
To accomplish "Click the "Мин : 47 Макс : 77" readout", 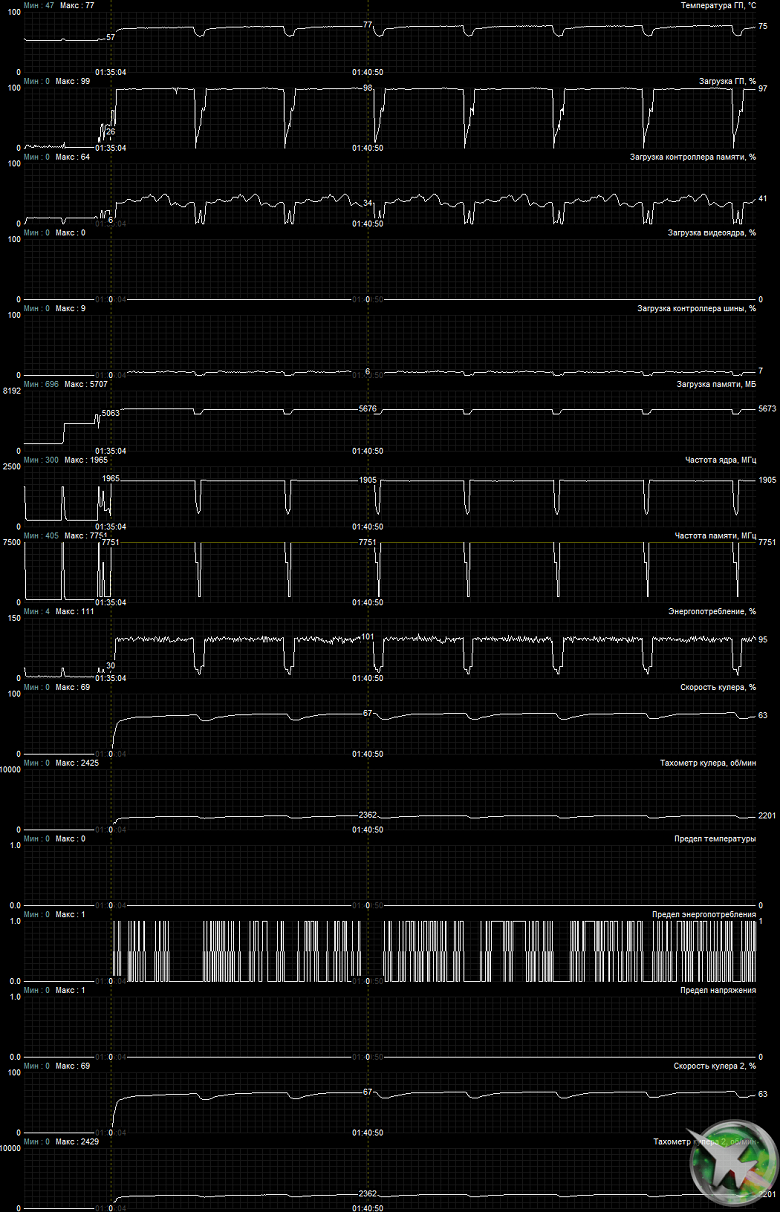I will pyautogui.click(x=59, y=5).
